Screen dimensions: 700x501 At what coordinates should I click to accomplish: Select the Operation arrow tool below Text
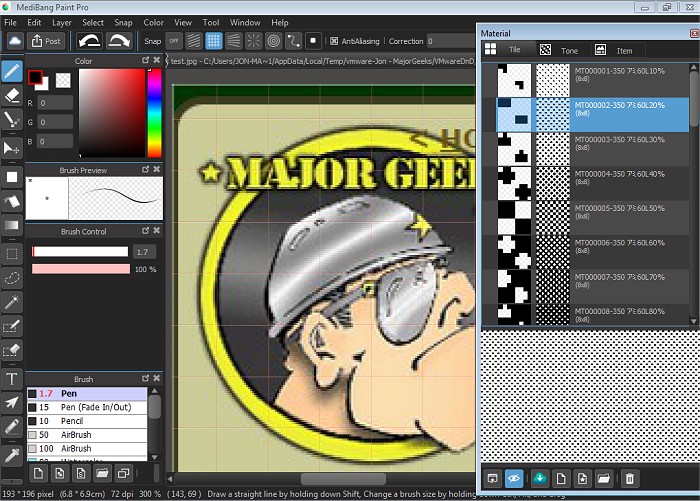click(x=12, y=403)
